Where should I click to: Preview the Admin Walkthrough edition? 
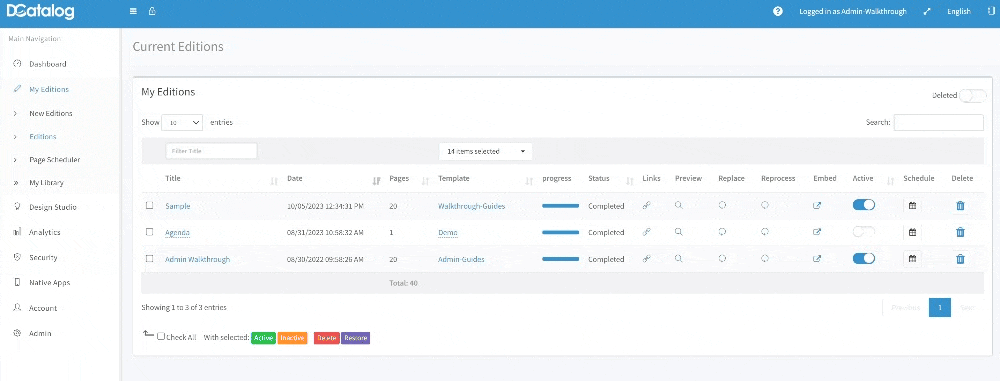tap(679, 258)
